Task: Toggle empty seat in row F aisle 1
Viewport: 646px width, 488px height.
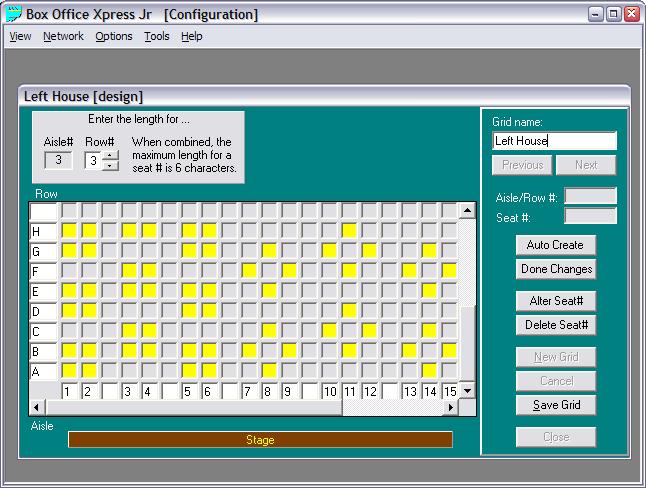Action: 69,270
